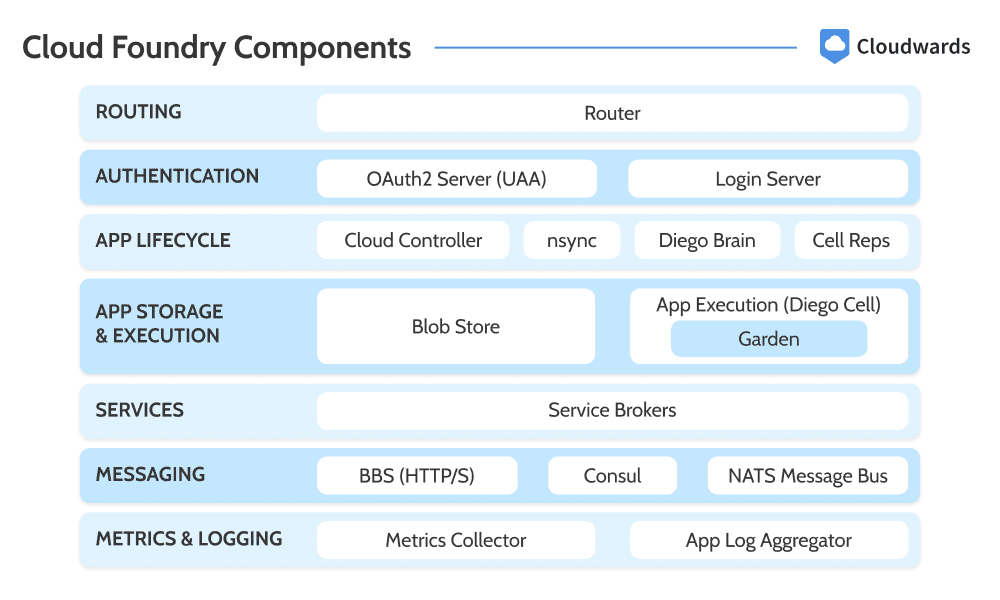
Task: Select the Cell Reps box
Action: 851,240
